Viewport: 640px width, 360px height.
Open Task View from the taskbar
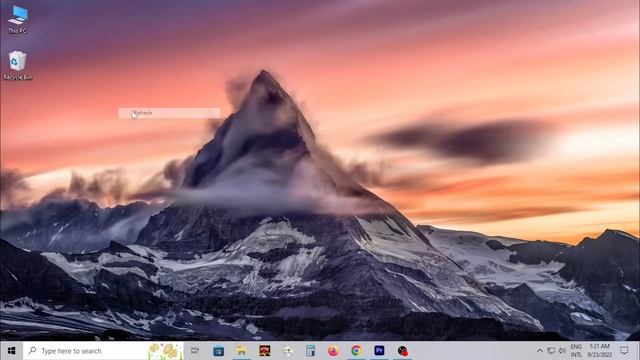pyautogui.click(x=195, y=351)
